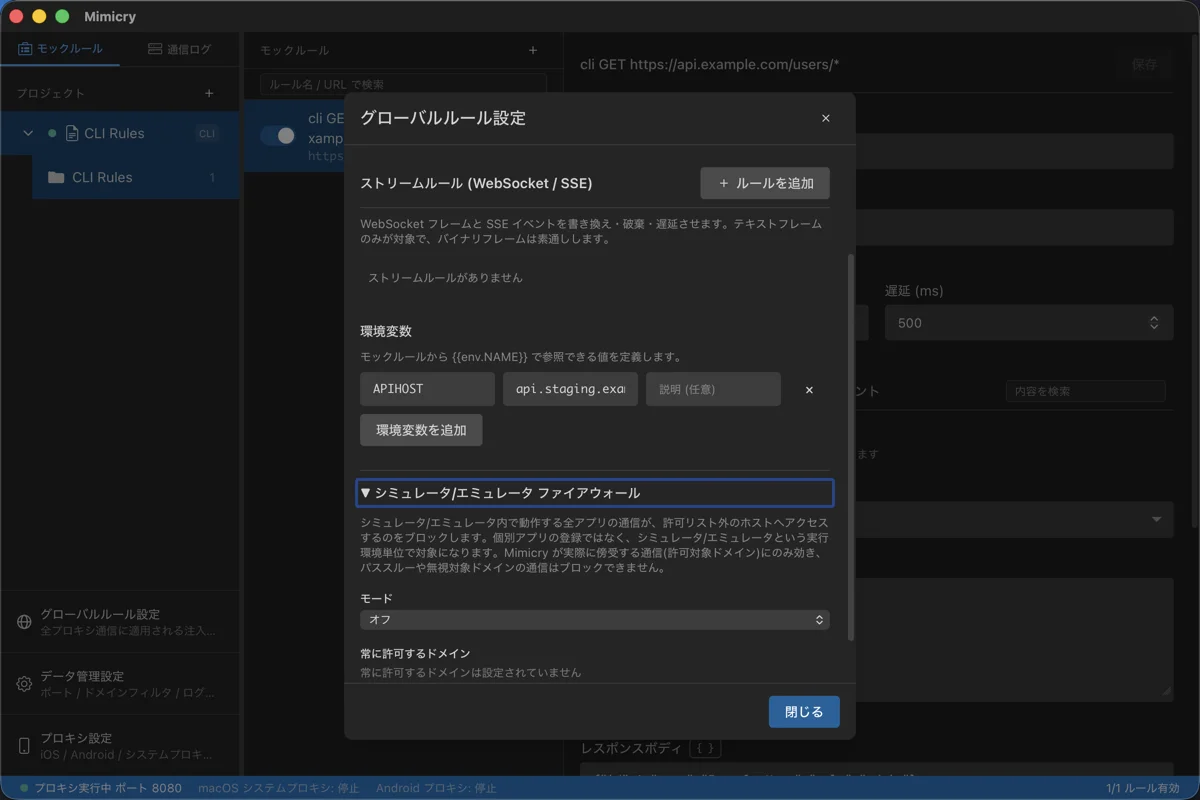Click the 遅延 field showing 500
The width and height of the screenshot is (1200, 800).
(1029, 323)
